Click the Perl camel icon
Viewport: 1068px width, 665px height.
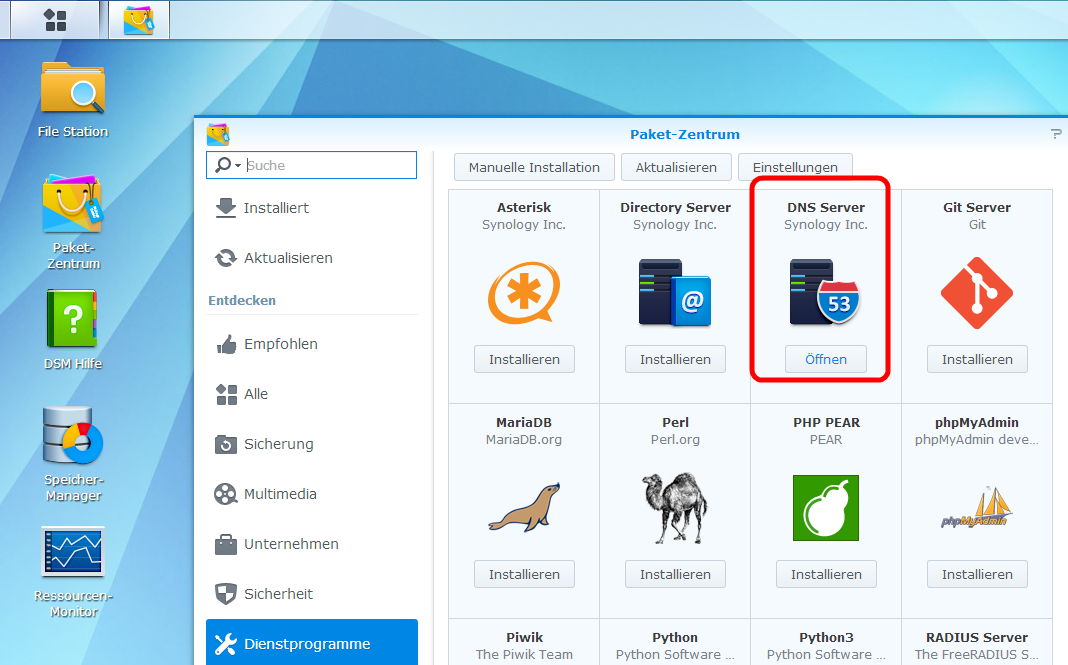675,508
